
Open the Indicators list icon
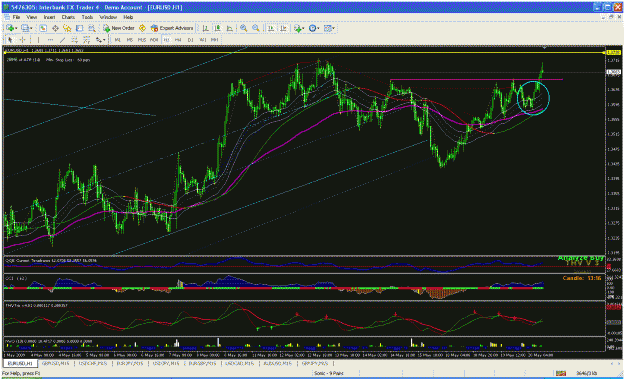[297, 28]
